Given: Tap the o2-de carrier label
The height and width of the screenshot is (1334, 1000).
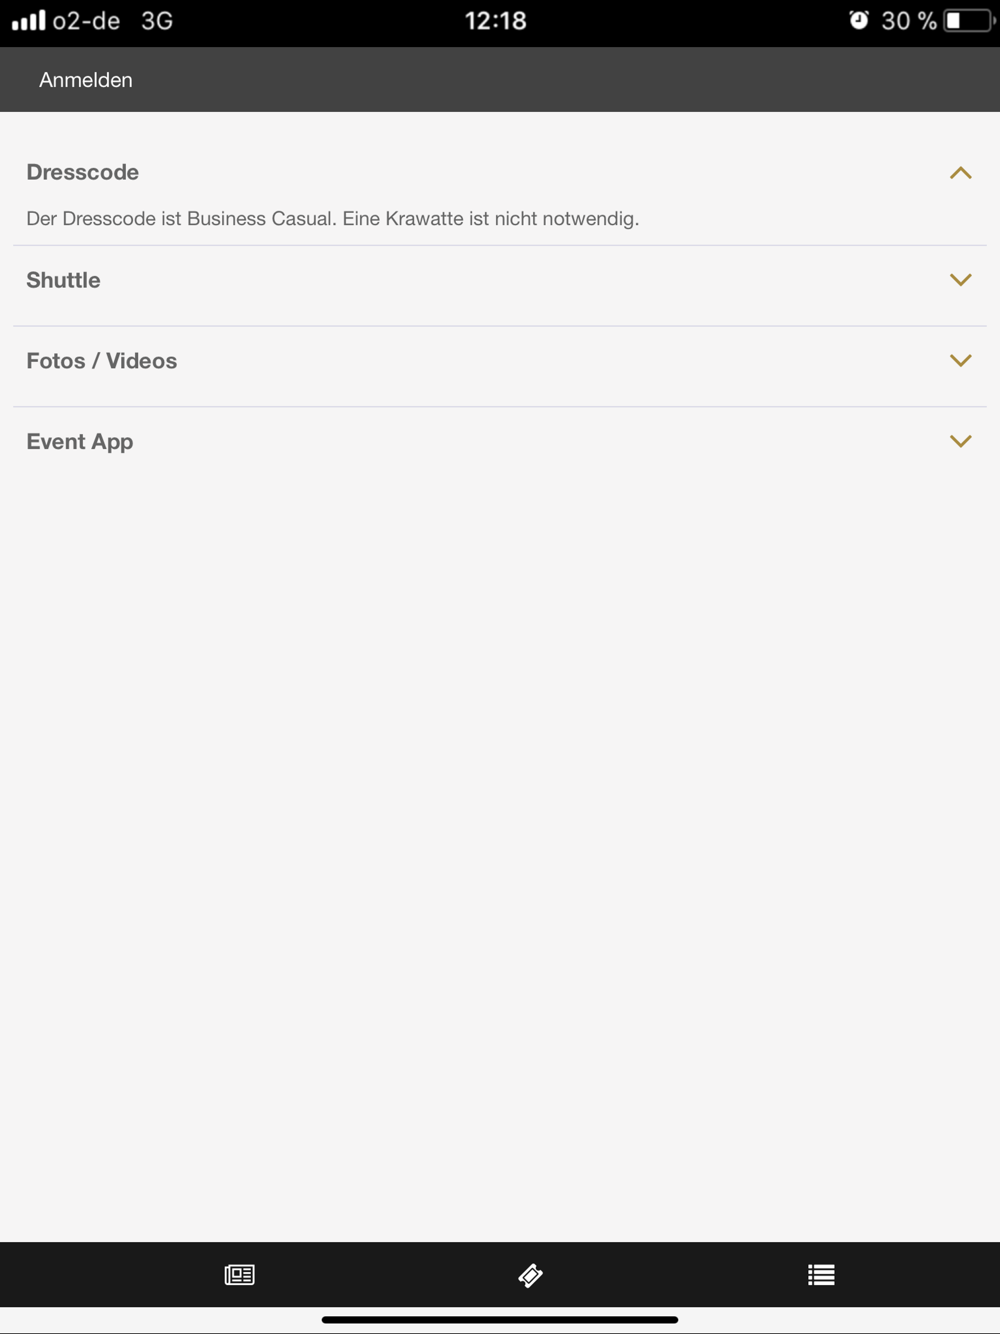Looking at the screenshot, I should tap(86, 20).
